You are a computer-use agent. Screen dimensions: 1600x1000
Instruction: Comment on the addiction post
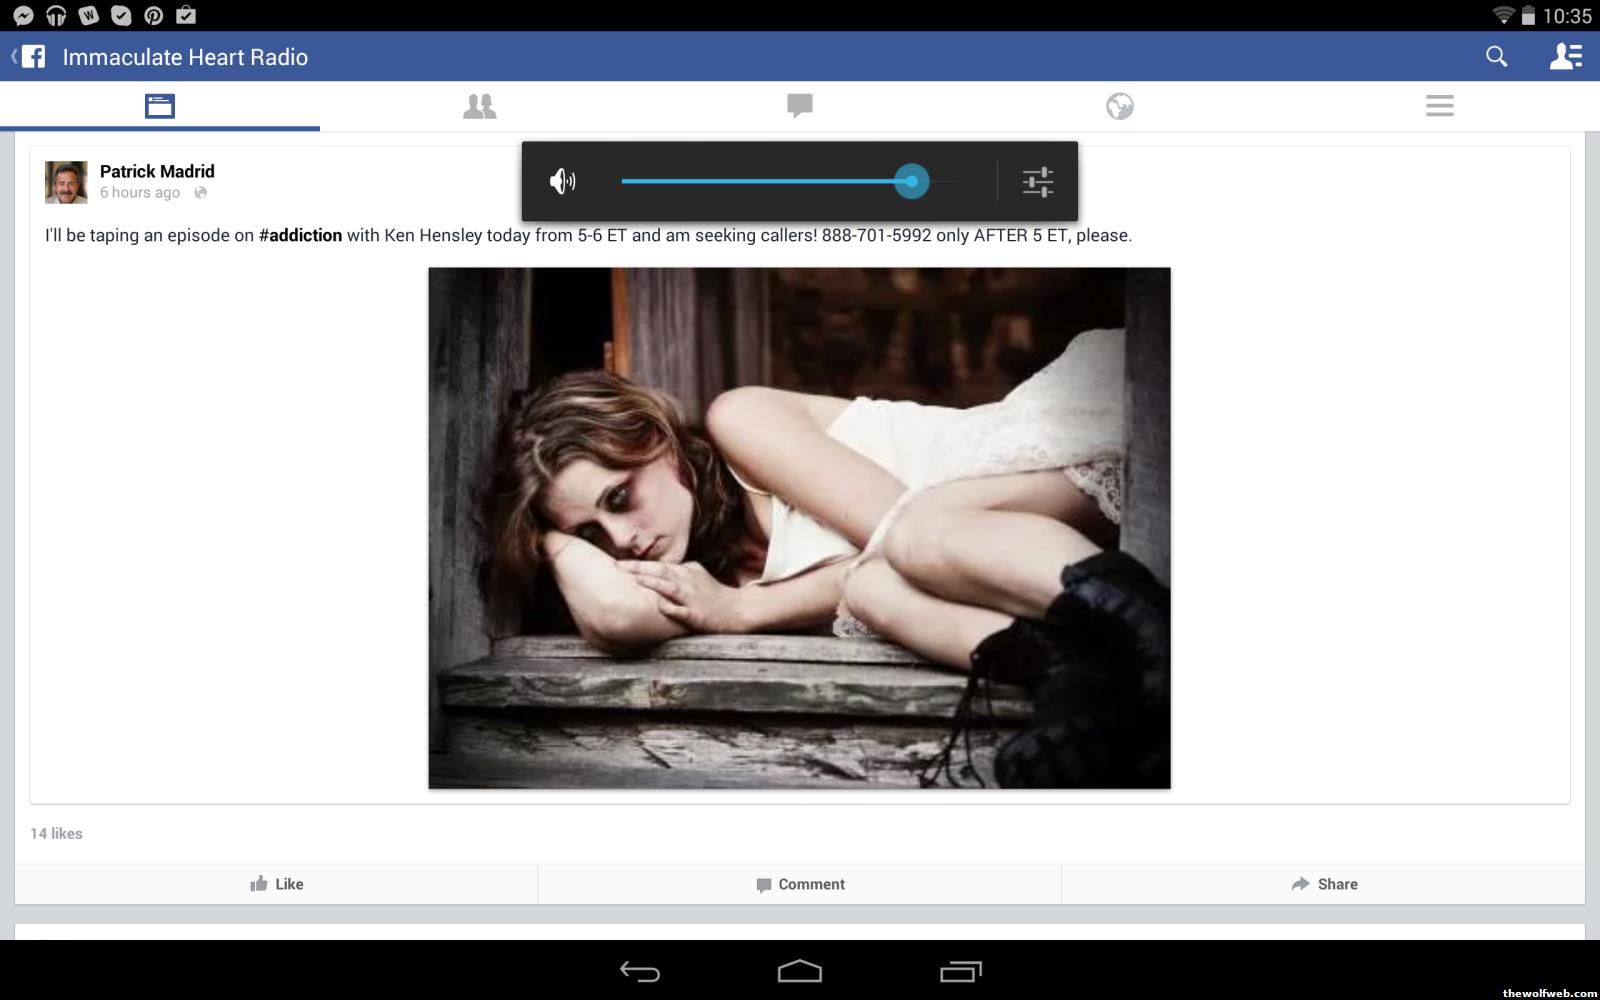coord(800,884)
